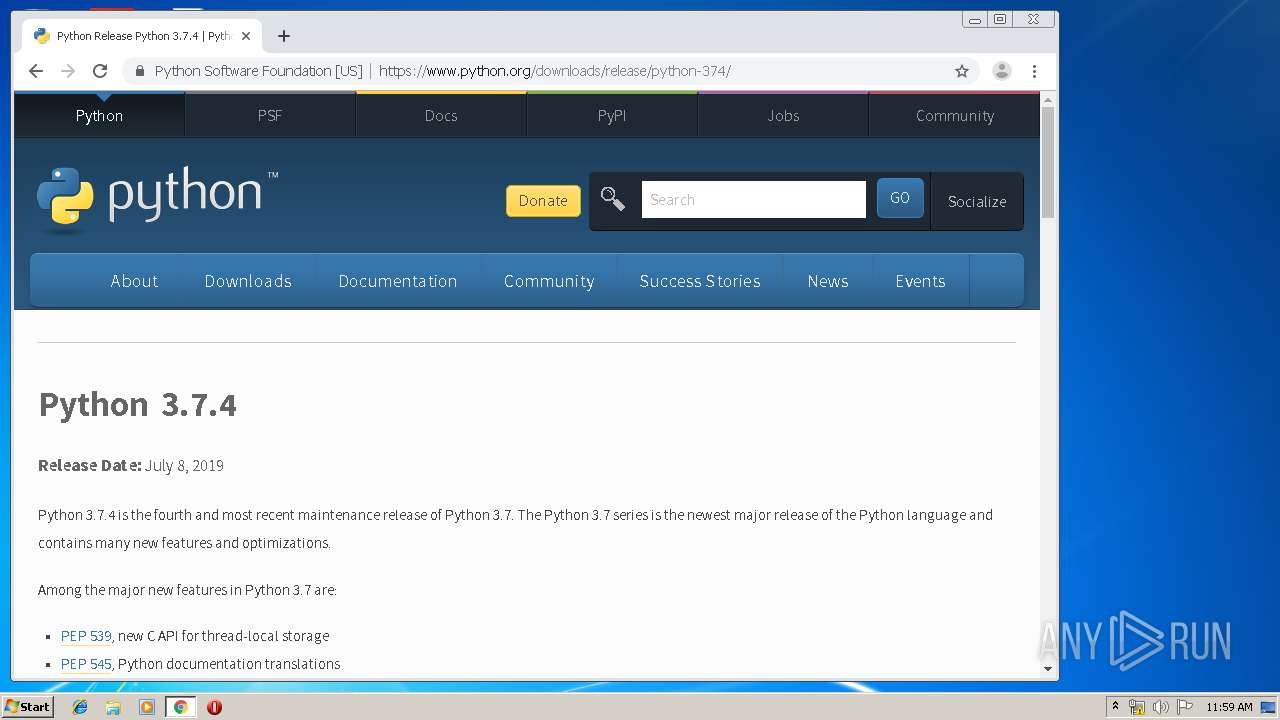Click the red Opera icon in taskbar
Image resolution: width=1280 pixels, height=720 pixels.
tap(214, 707)
